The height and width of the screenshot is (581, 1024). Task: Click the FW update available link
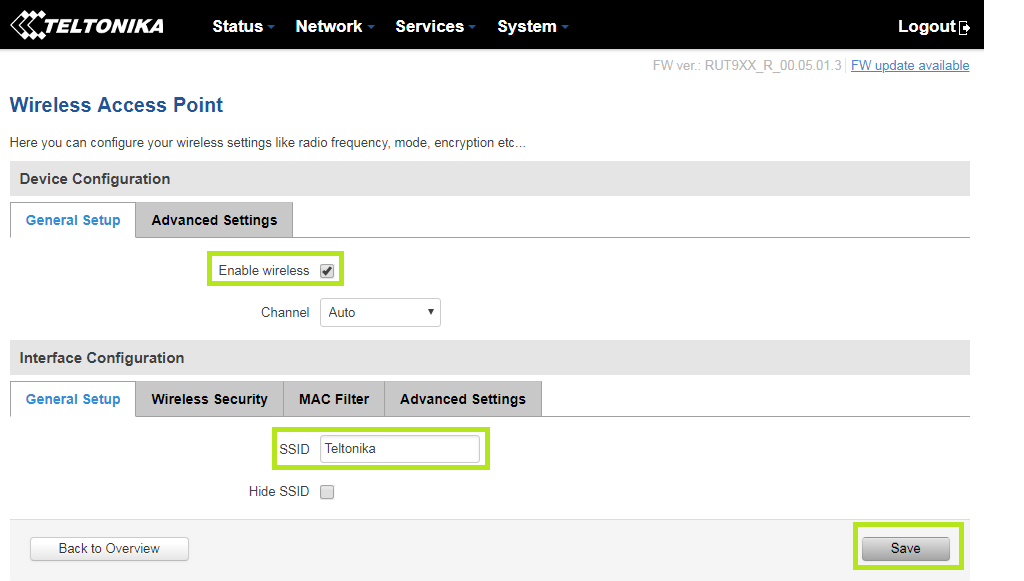click(909, 66)
